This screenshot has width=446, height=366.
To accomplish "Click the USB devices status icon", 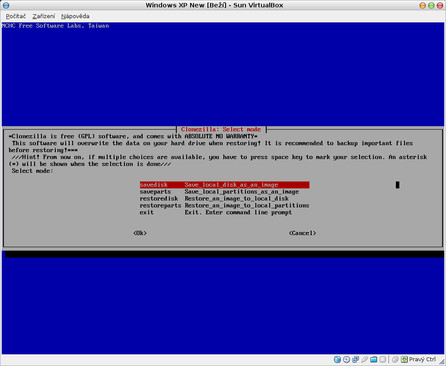I will (x=364, y=359).
